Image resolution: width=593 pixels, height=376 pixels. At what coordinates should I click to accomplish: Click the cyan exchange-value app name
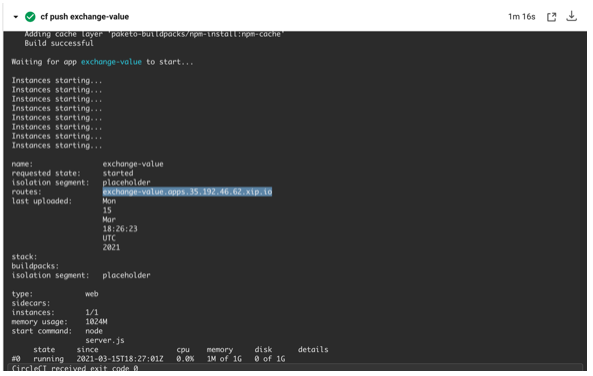pos(111,62)
